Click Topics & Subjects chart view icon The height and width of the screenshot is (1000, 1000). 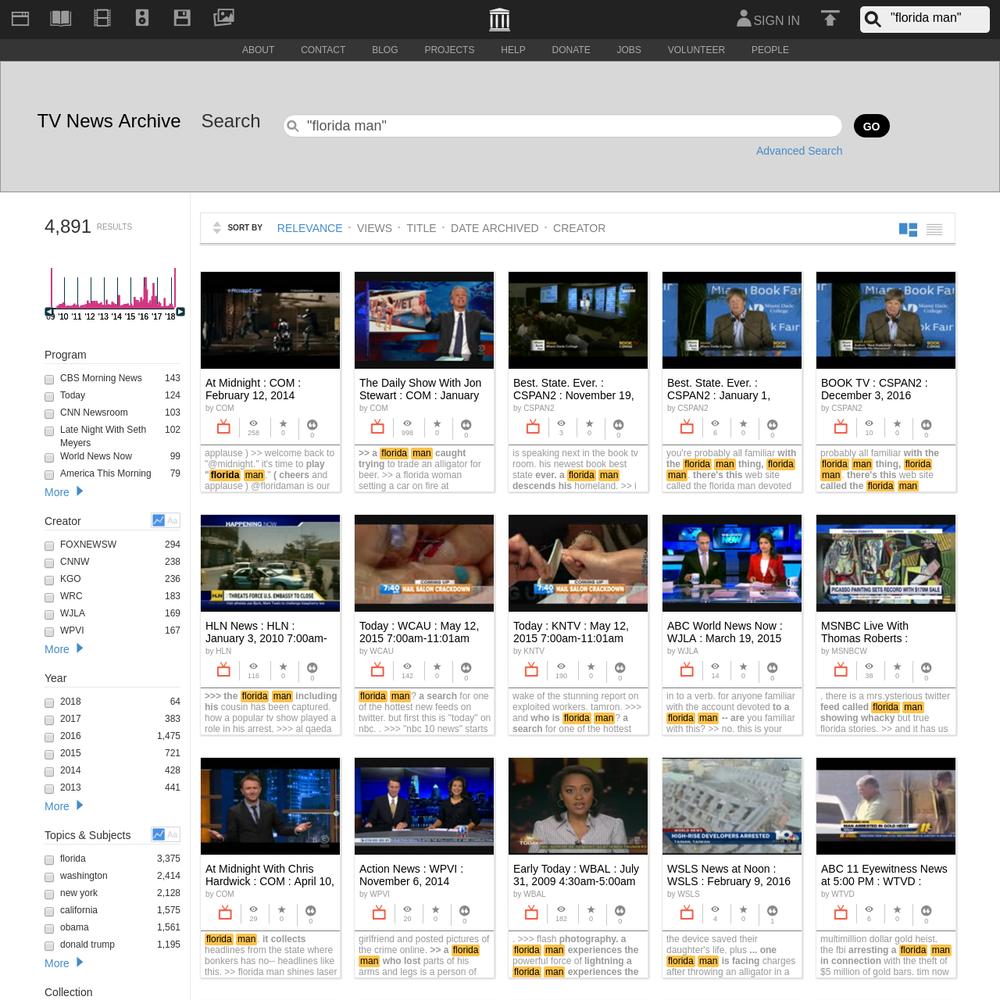click(x=159, y=834)
